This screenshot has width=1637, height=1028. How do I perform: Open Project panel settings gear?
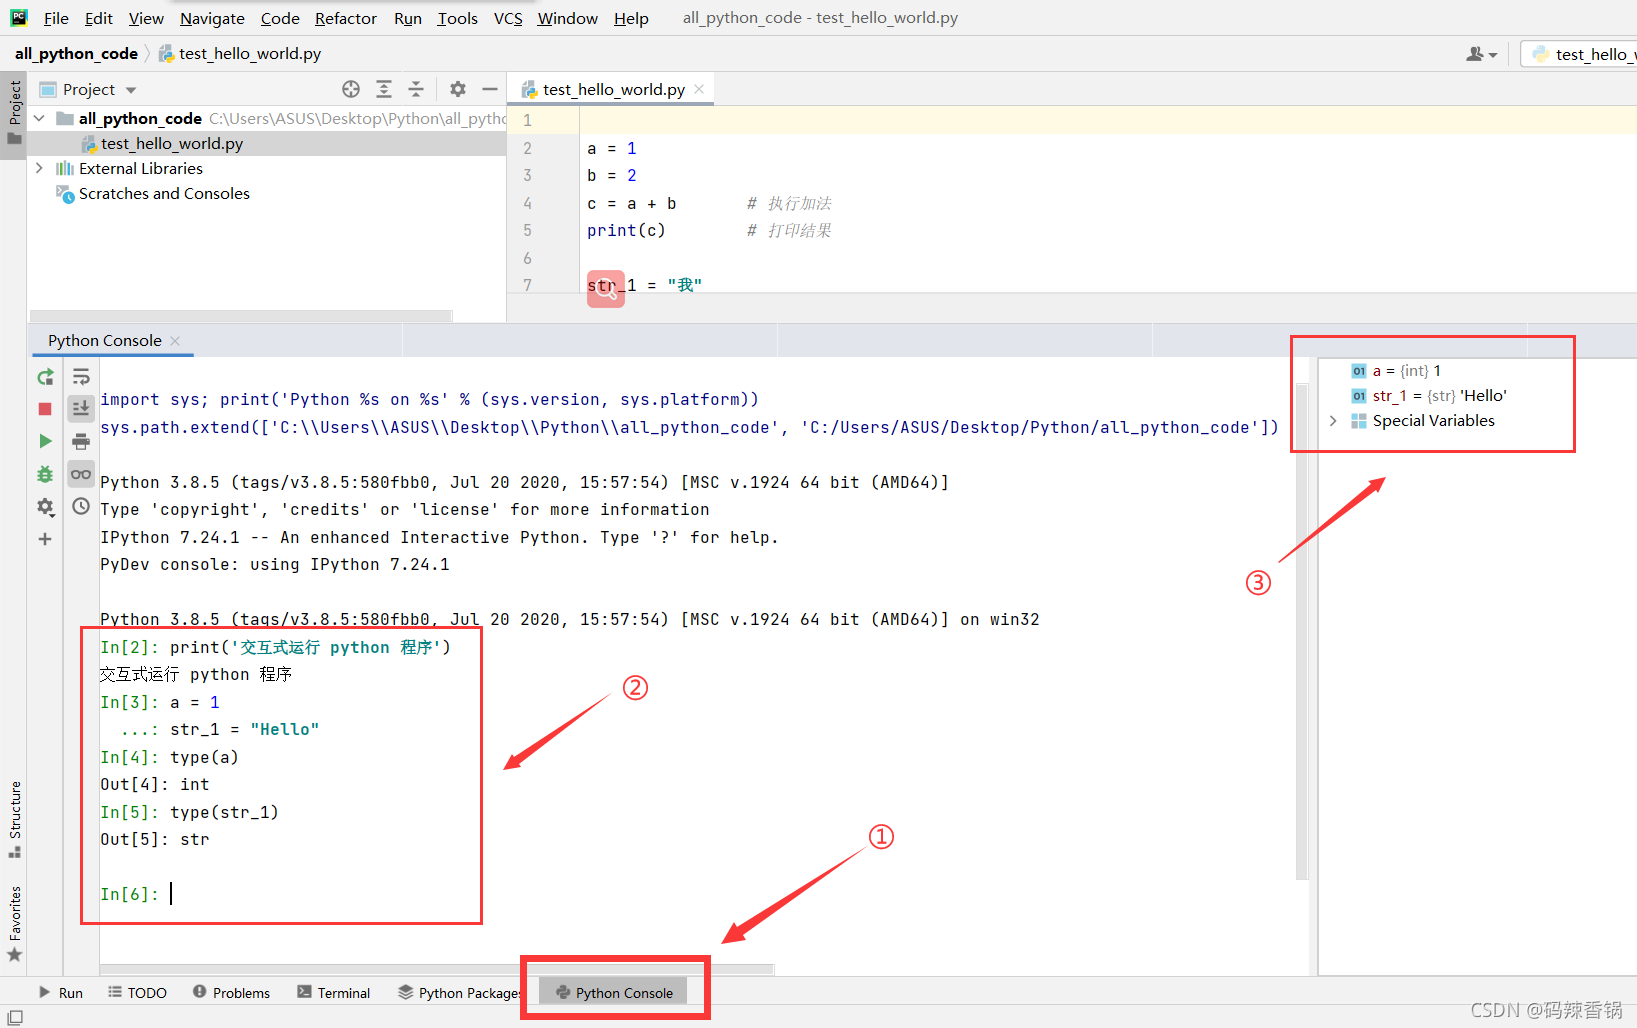pyautogui.click(x=458, y=89)
